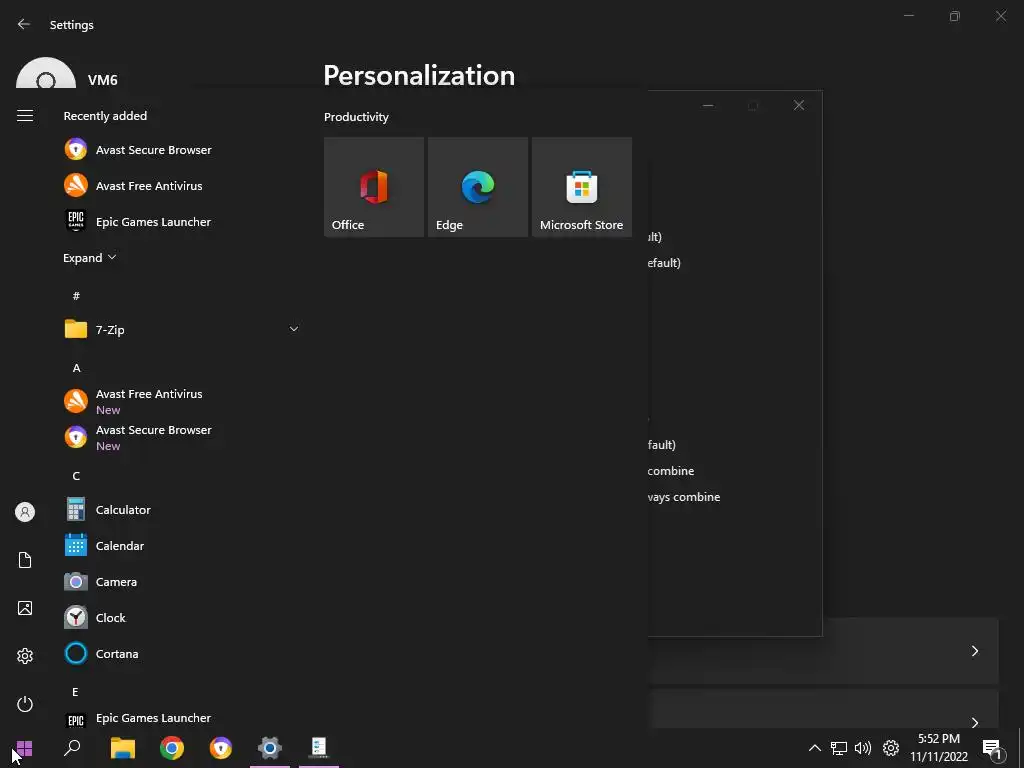The height and width of the screenshot is (768, 1024).
Task: Select the E letter header in app list
Action: 76,692
